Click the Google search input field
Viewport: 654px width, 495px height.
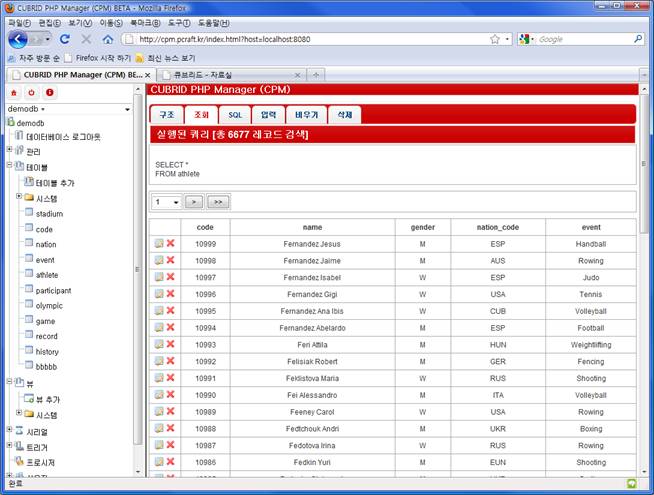pos(584,39)
